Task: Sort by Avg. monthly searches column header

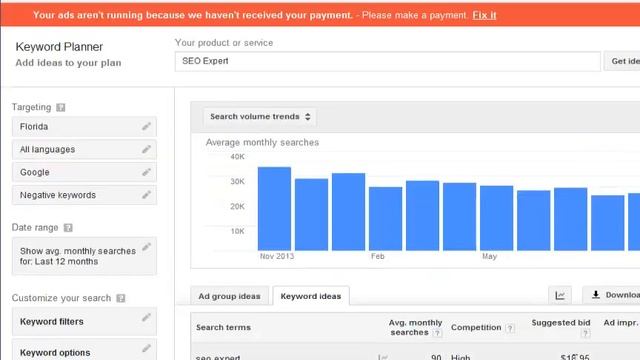Action: [415, 328]
